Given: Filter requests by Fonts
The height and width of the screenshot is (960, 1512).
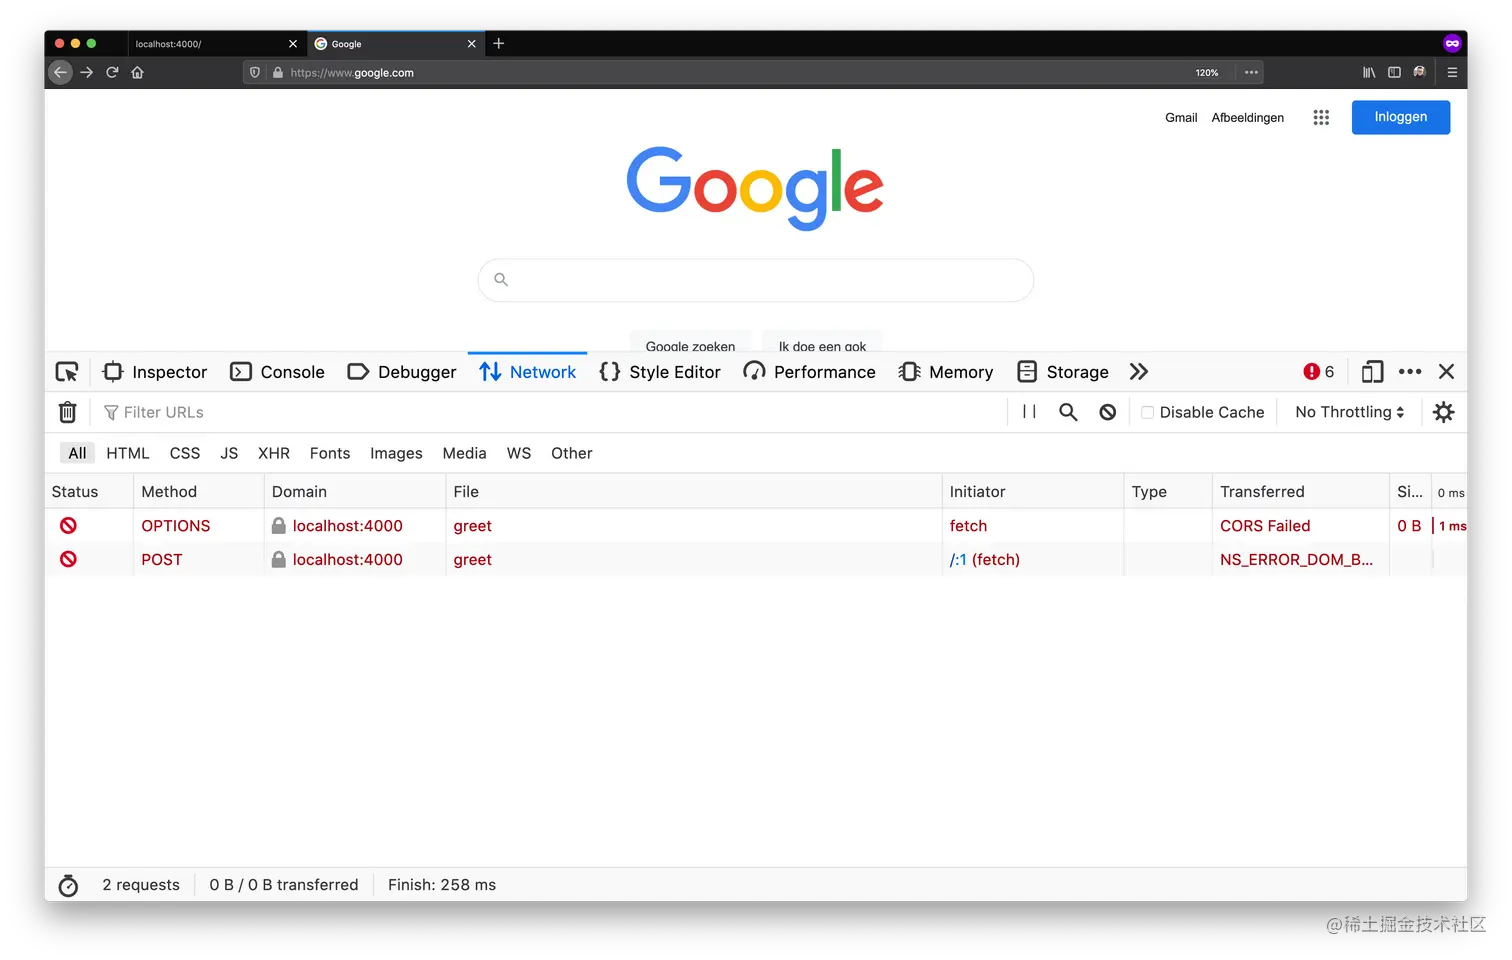Looking at the screenshot, I should coord(330,453).
